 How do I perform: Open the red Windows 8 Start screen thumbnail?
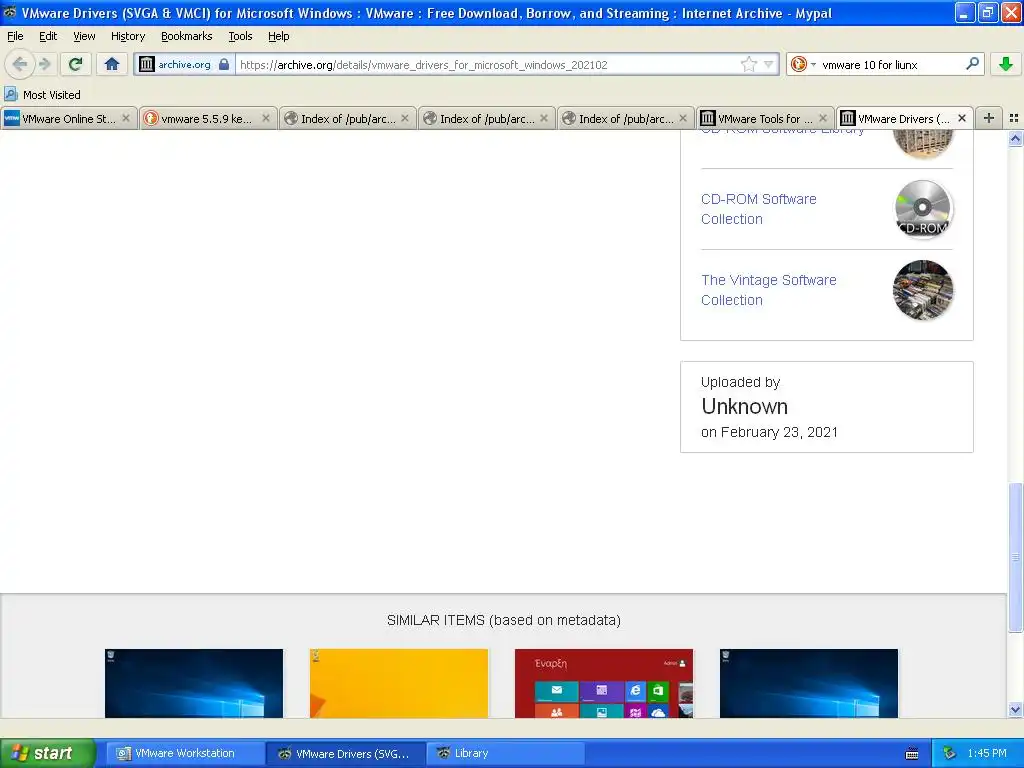(603, 683)
